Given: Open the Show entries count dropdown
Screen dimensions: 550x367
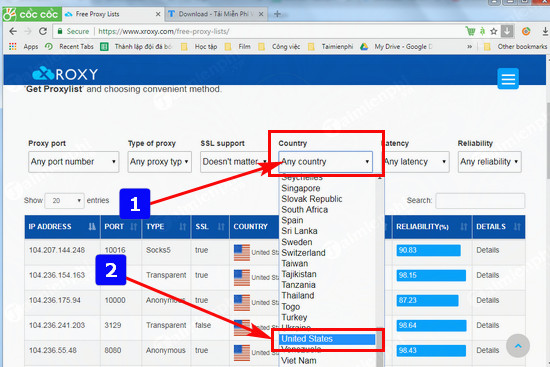Looking at the screenshot, I should 65,201.
